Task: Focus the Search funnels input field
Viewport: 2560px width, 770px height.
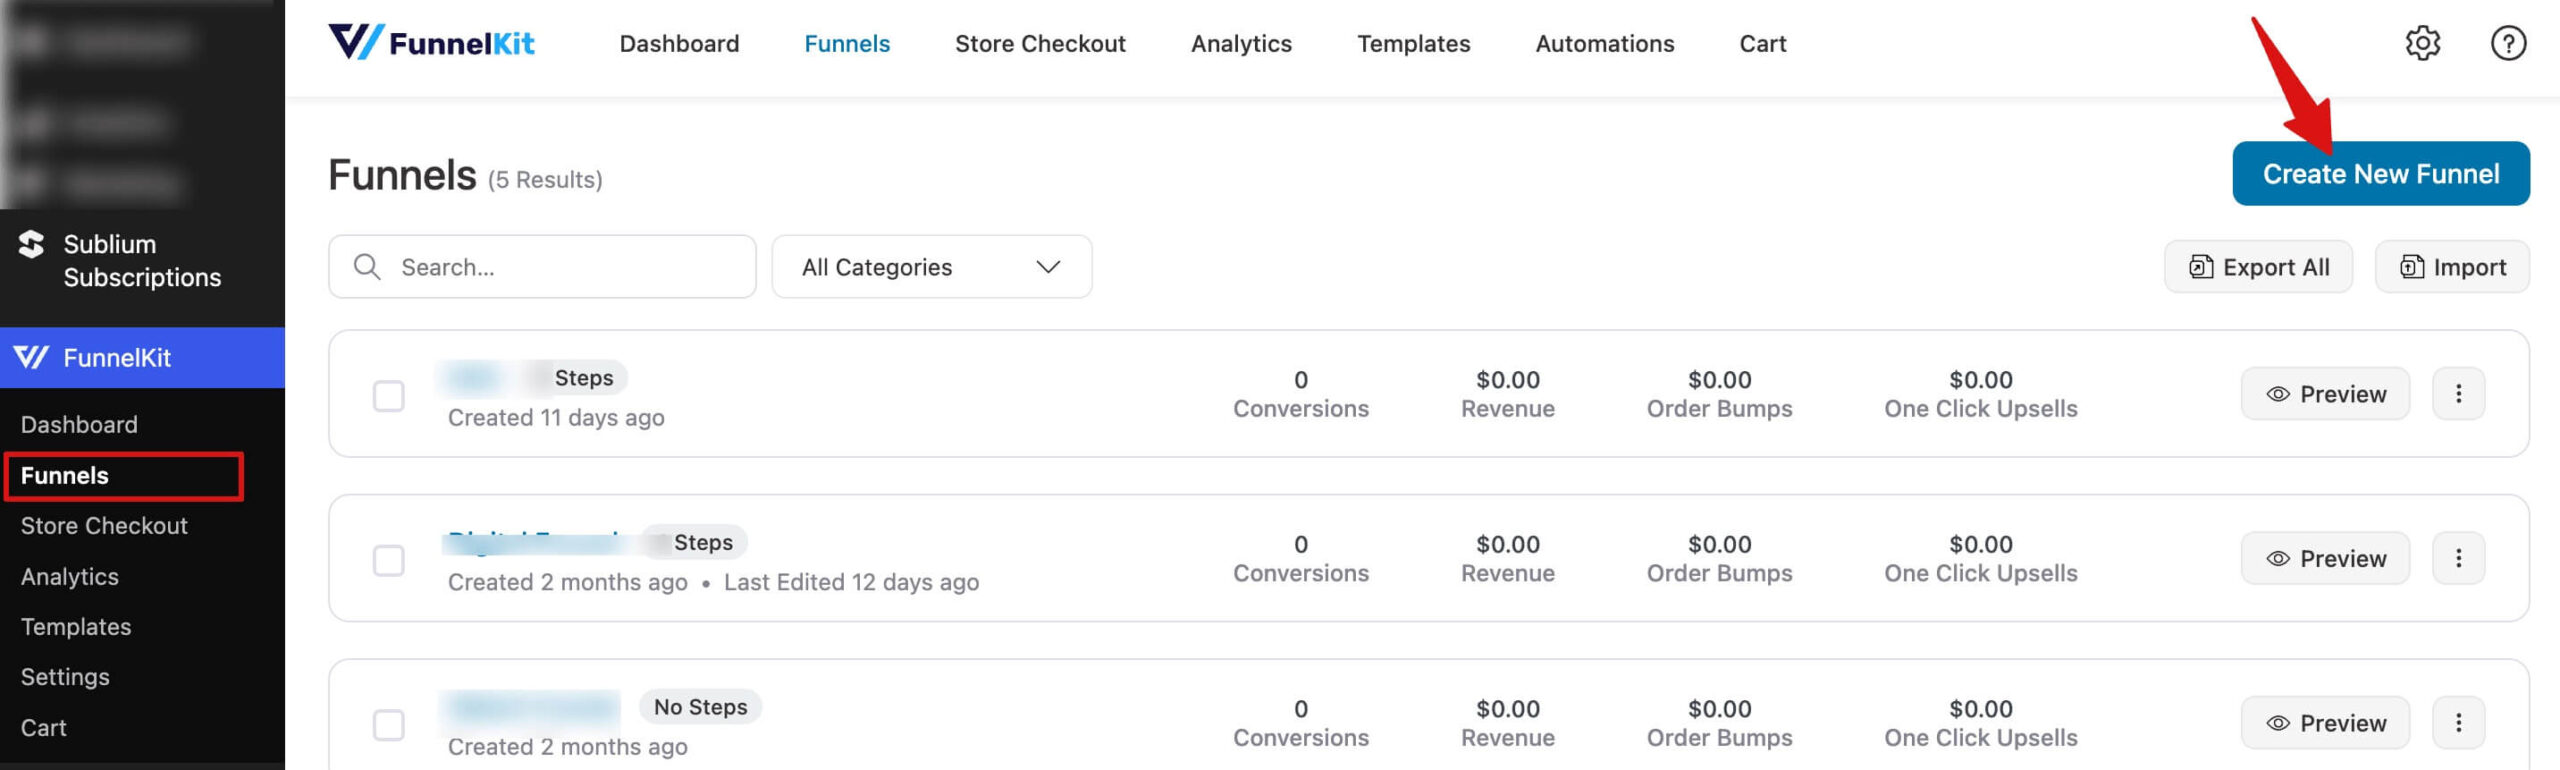Action: [542, 267]
